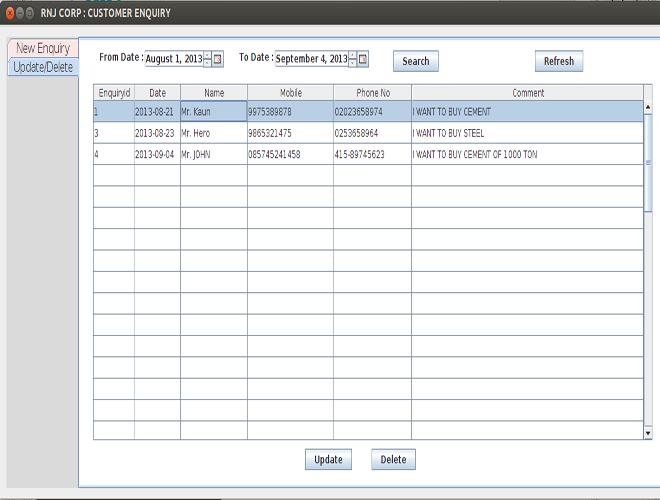
Task: Sort by the Phone No column header
Action: coord(373,93)
